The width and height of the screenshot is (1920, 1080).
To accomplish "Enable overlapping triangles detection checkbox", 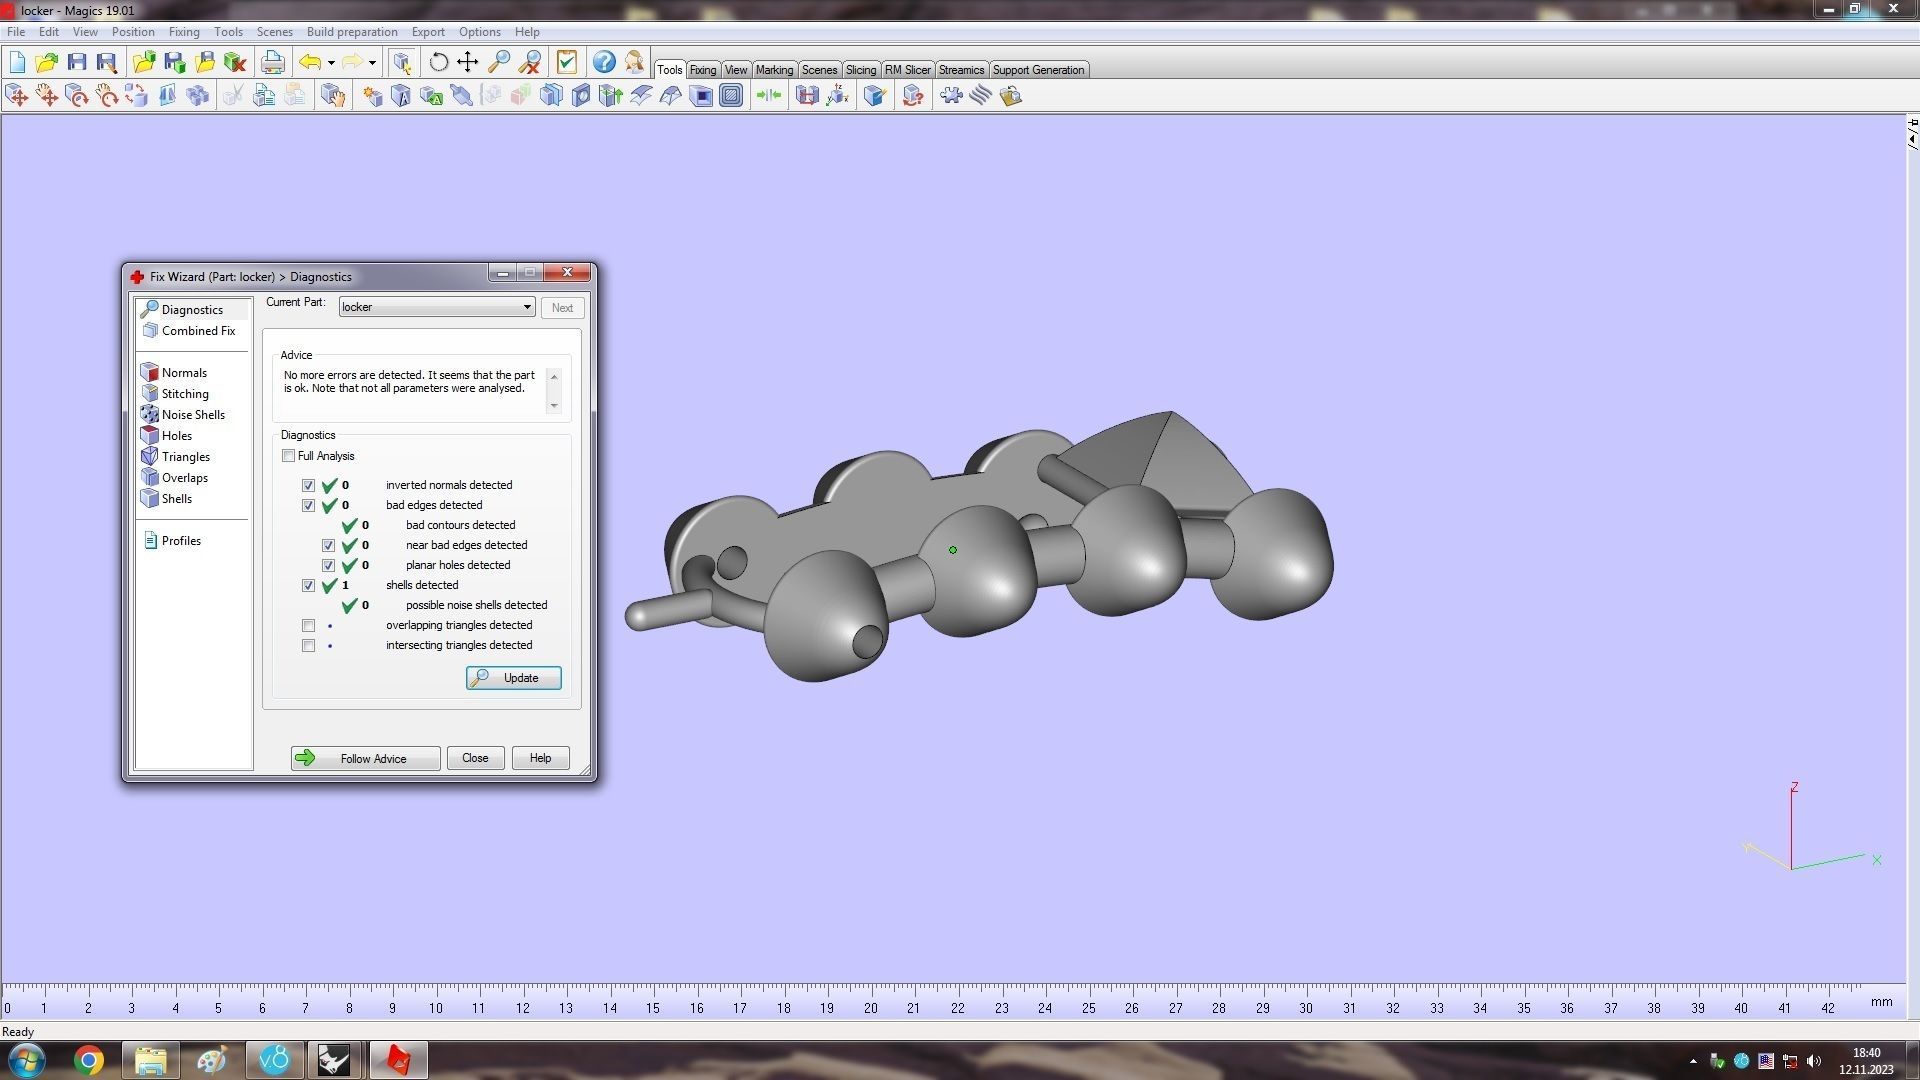I will pos(308,626).
